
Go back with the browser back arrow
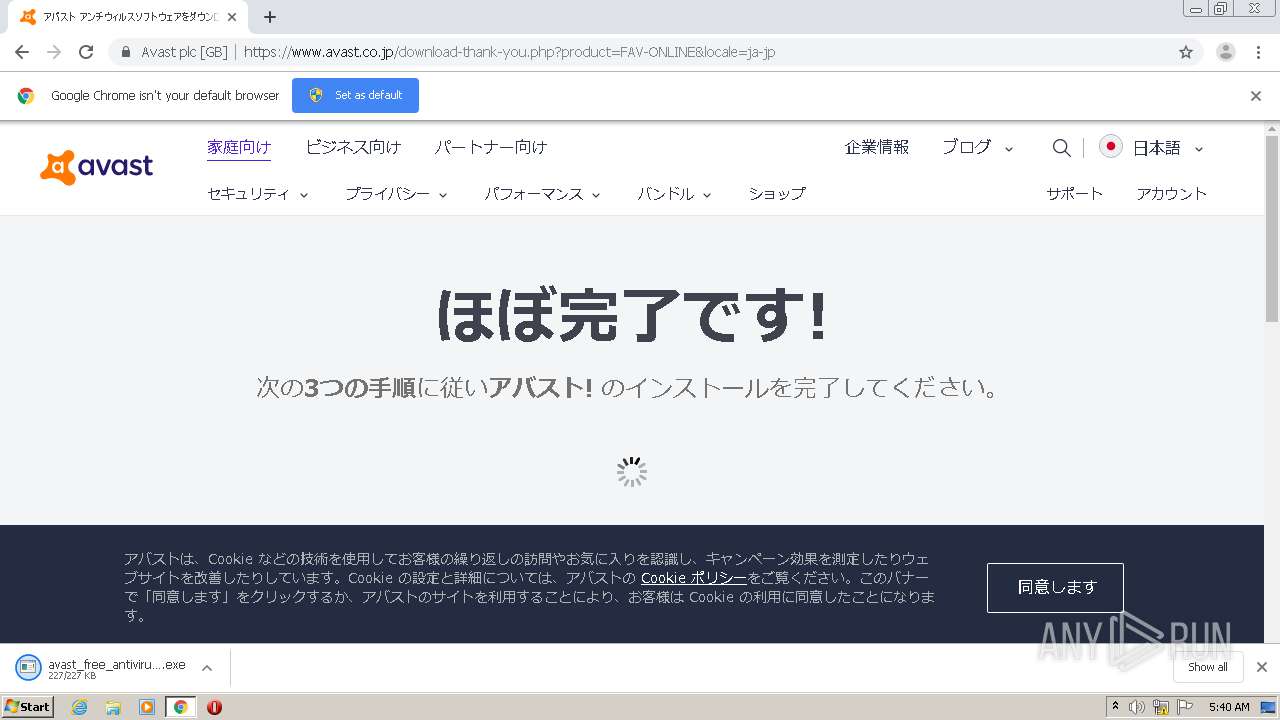pyautogui.click(x=22, y=52)
